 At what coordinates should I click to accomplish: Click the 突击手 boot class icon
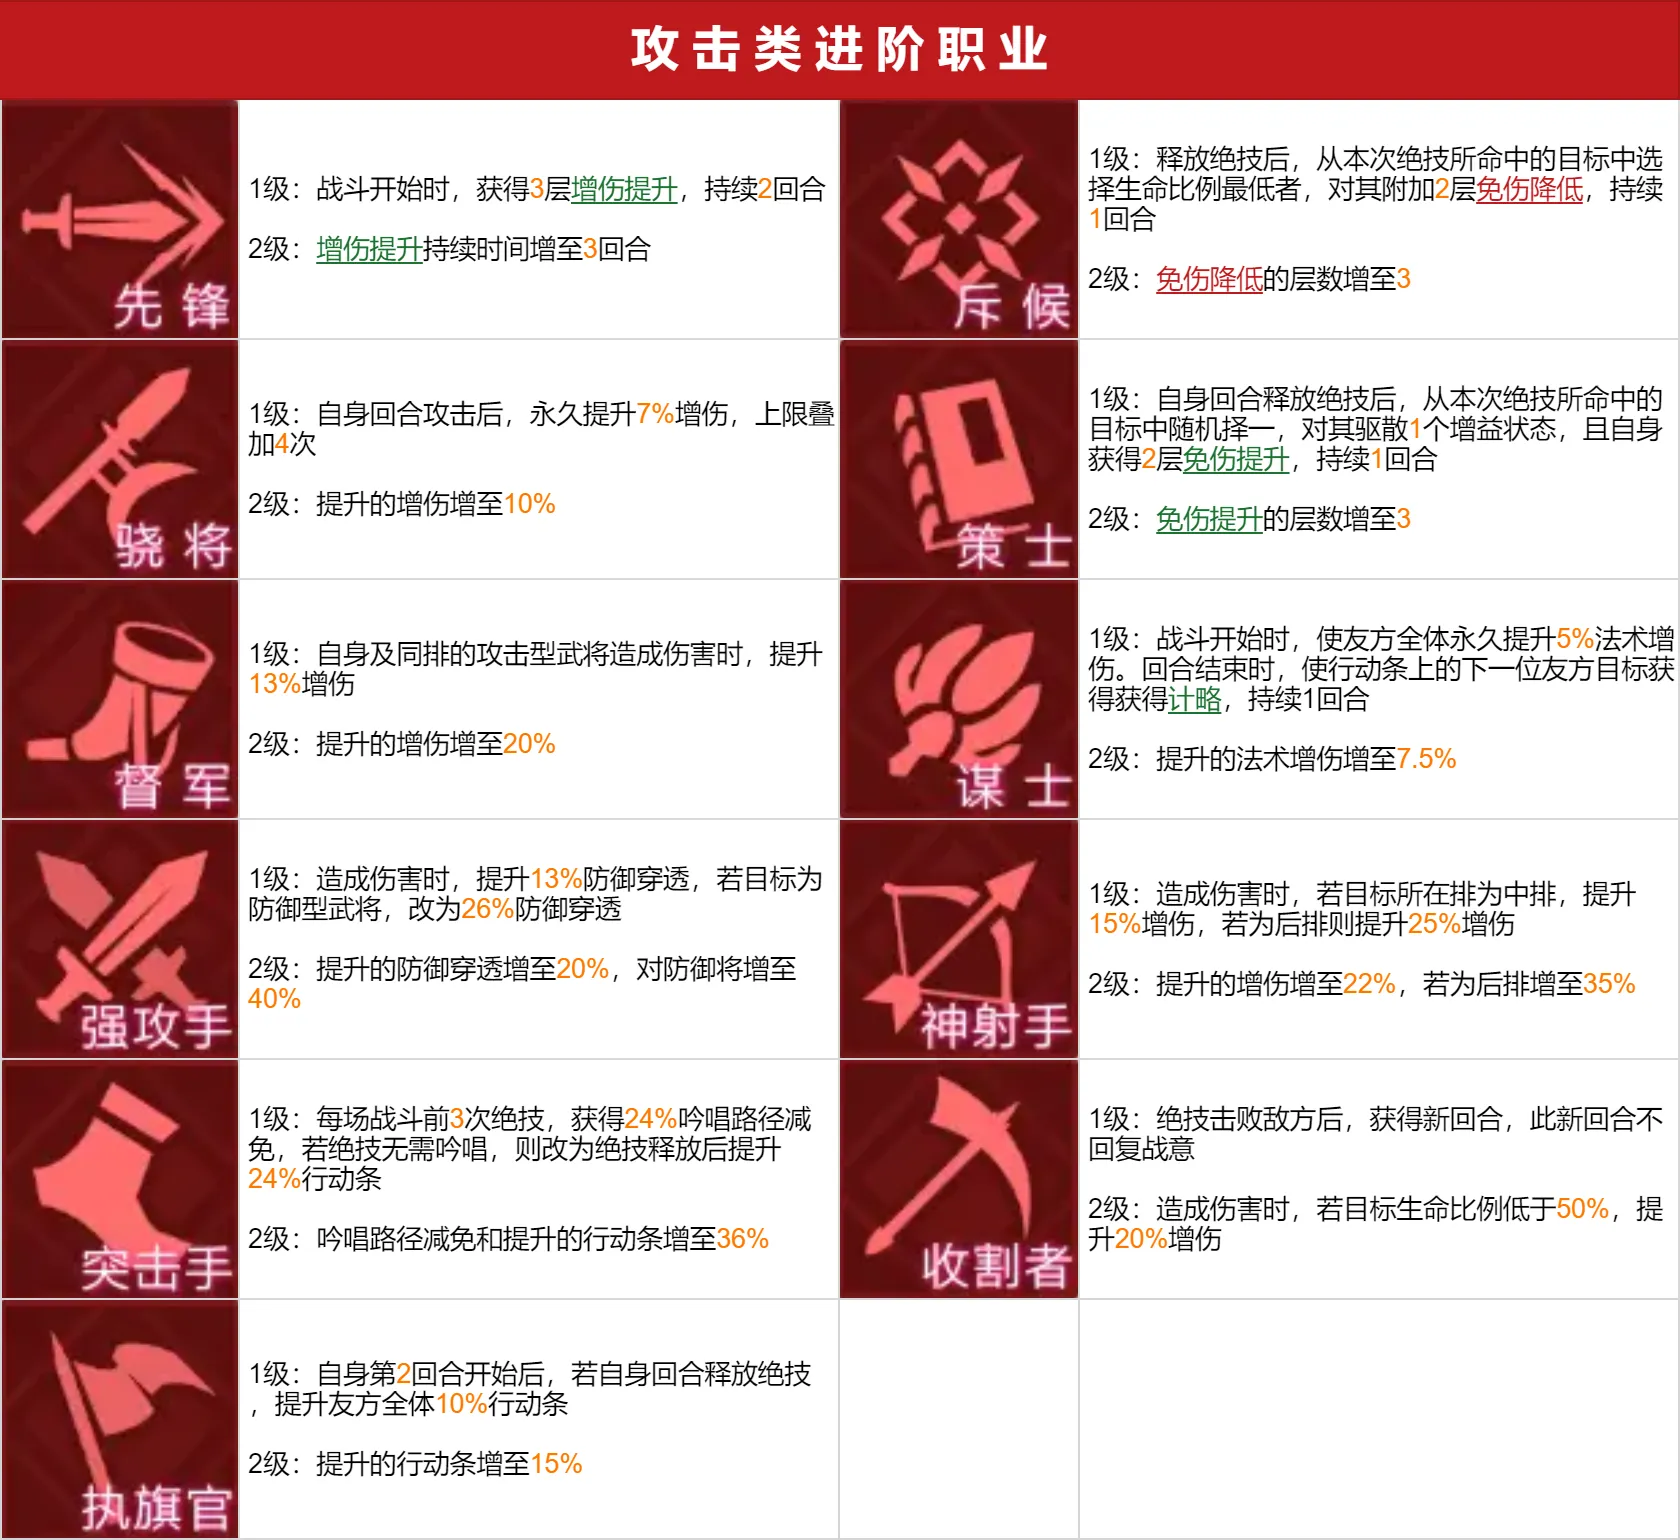(120, 1179)
